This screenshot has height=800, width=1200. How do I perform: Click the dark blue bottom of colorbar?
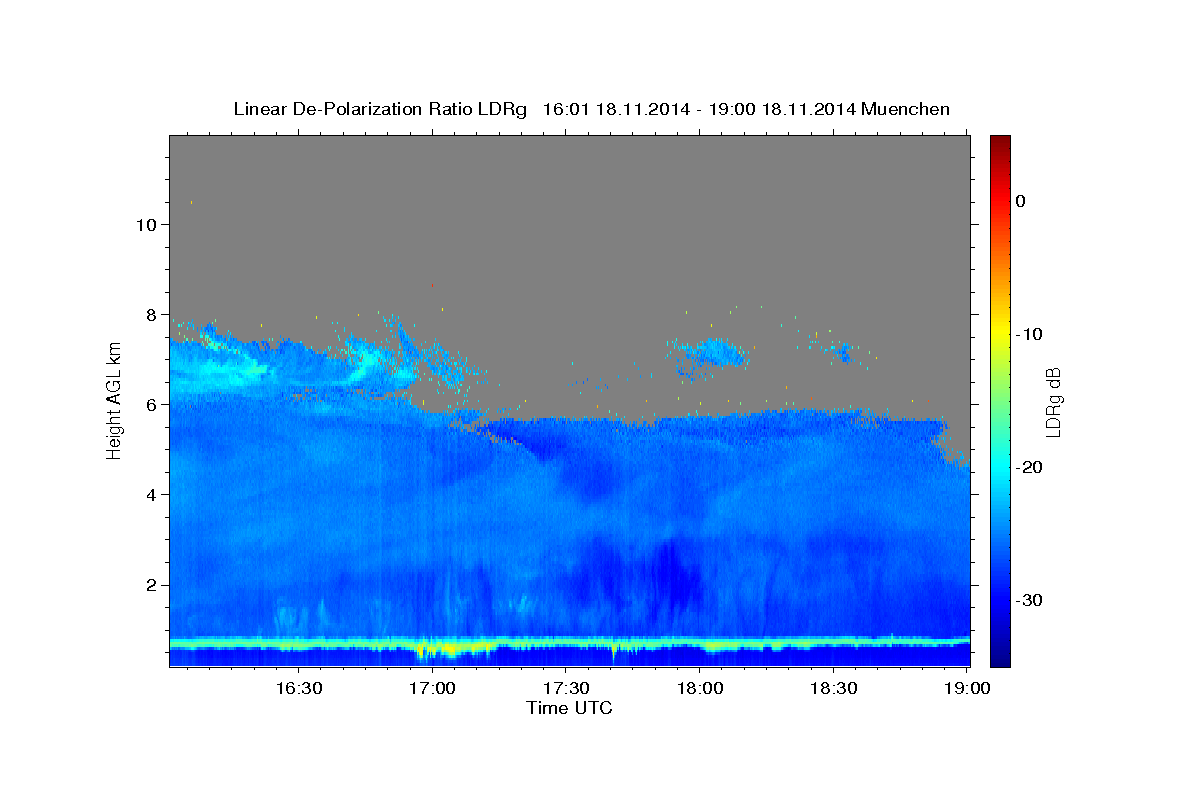click(x=1000, y=655)
